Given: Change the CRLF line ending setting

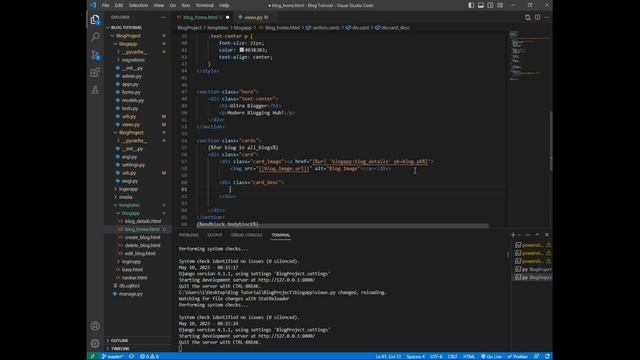Looking at the screenshot, I should coord(452,356).
